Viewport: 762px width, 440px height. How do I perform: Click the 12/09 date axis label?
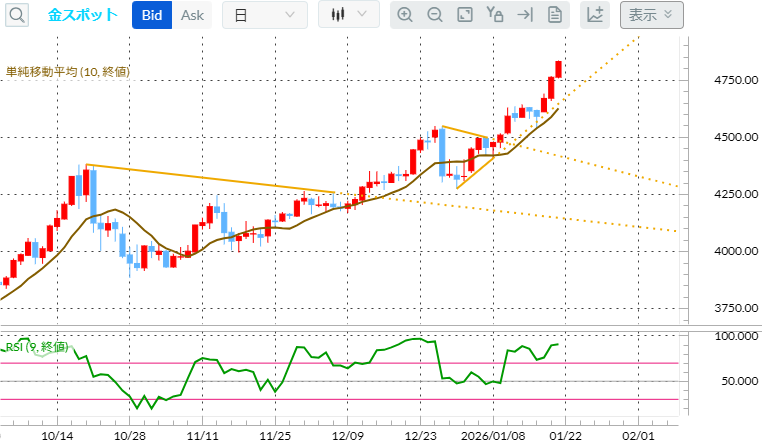347,435
